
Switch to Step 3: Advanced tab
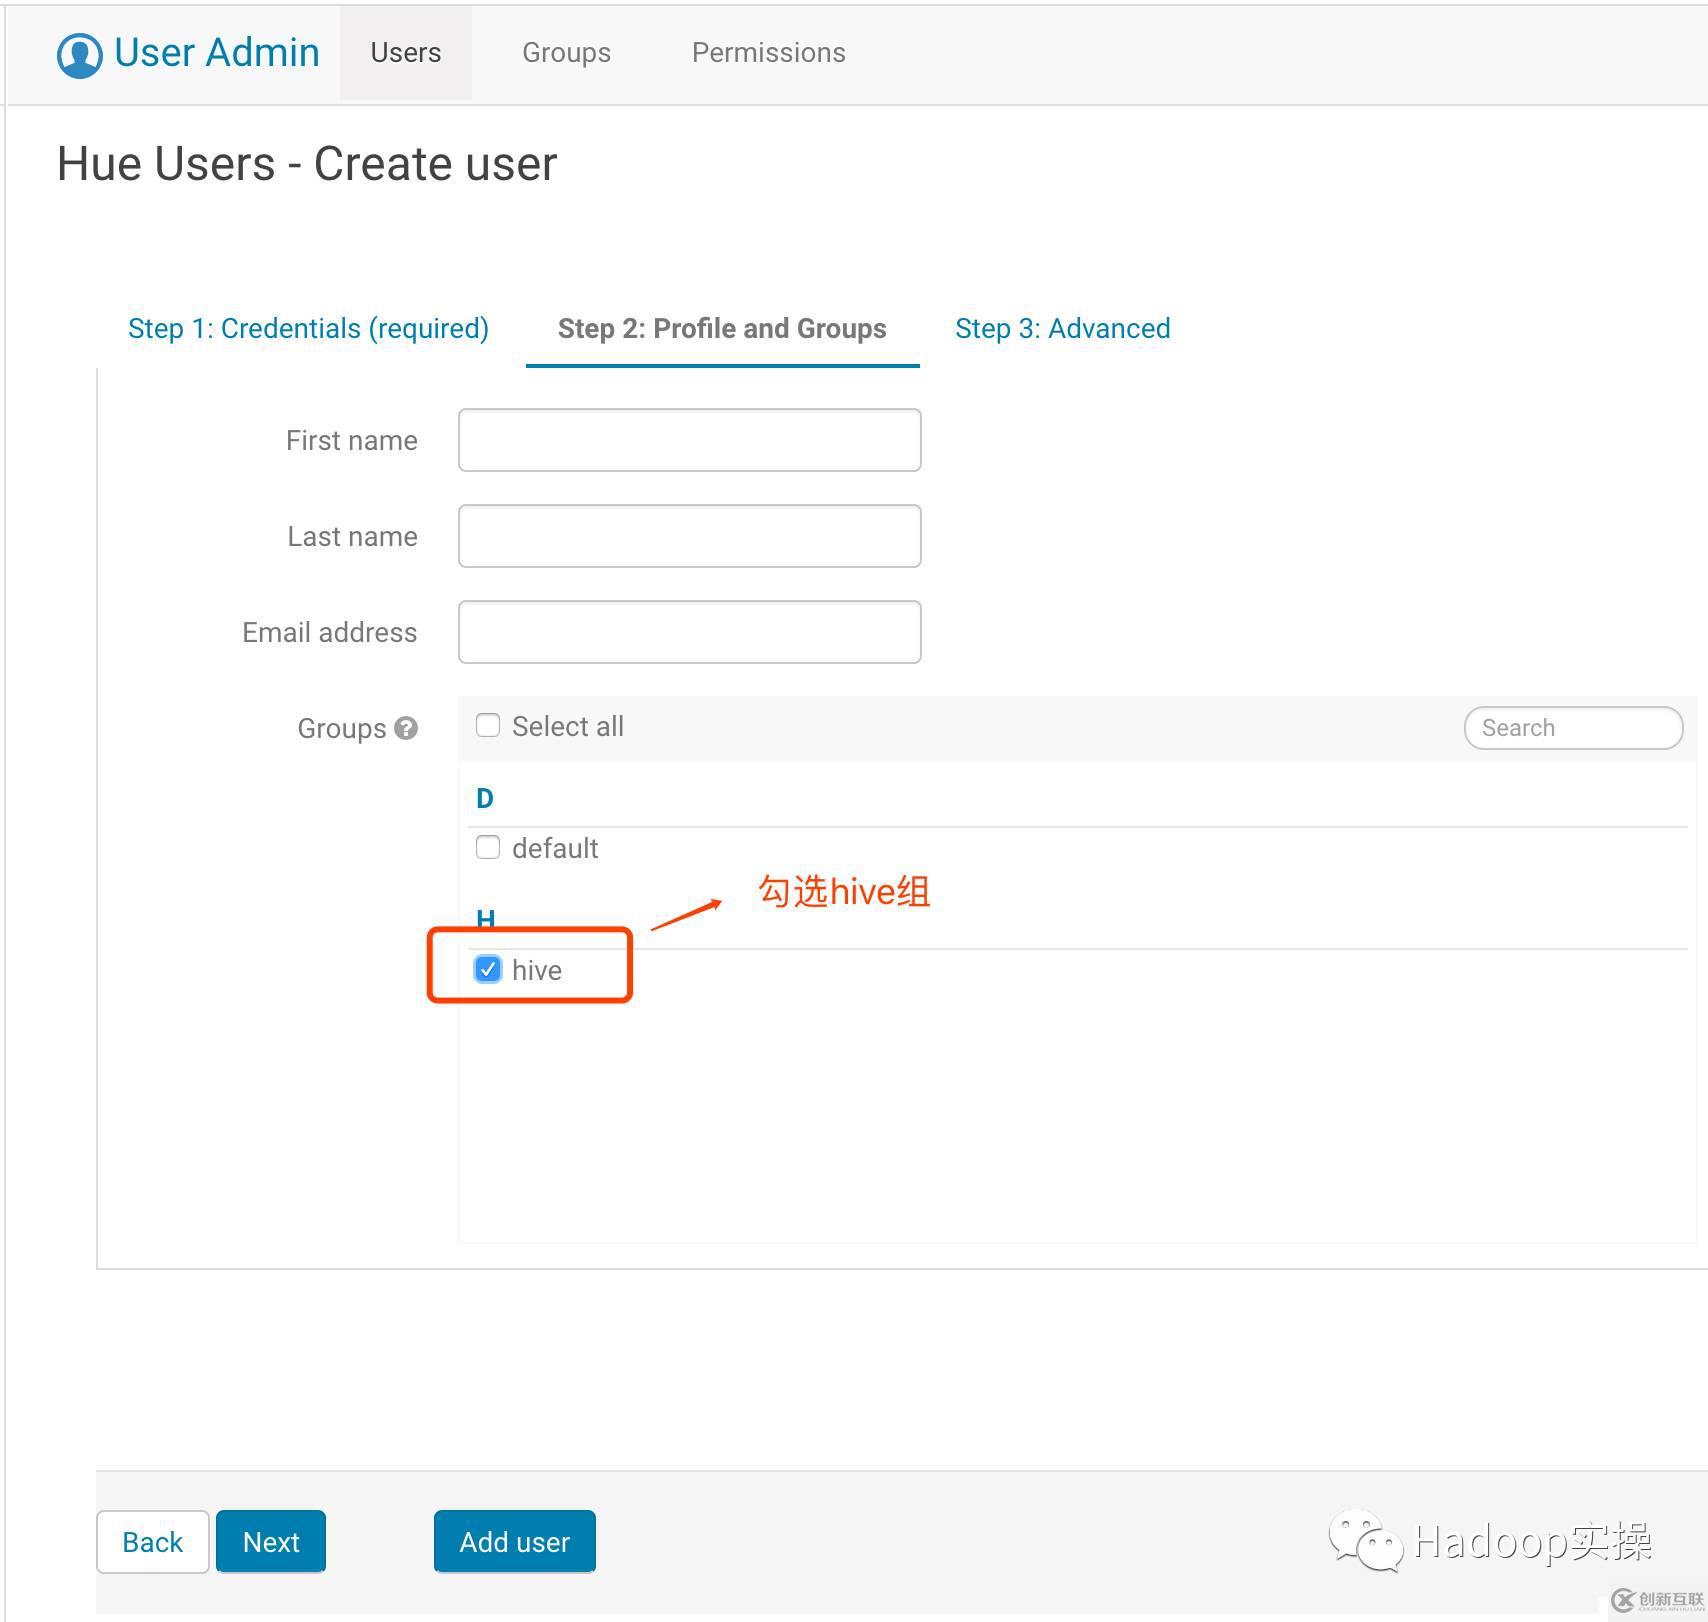click(x=1063, y=329)
